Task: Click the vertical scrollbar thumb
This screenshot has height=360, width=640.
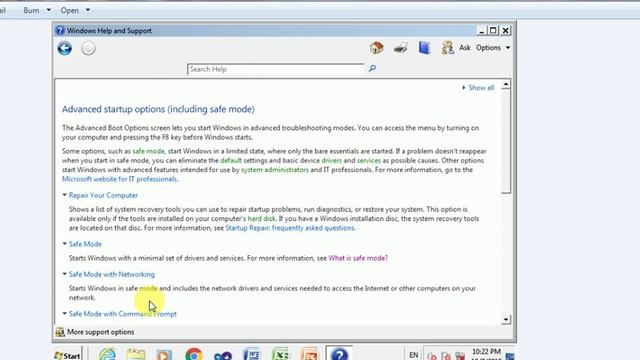Action: coord(506,141)
